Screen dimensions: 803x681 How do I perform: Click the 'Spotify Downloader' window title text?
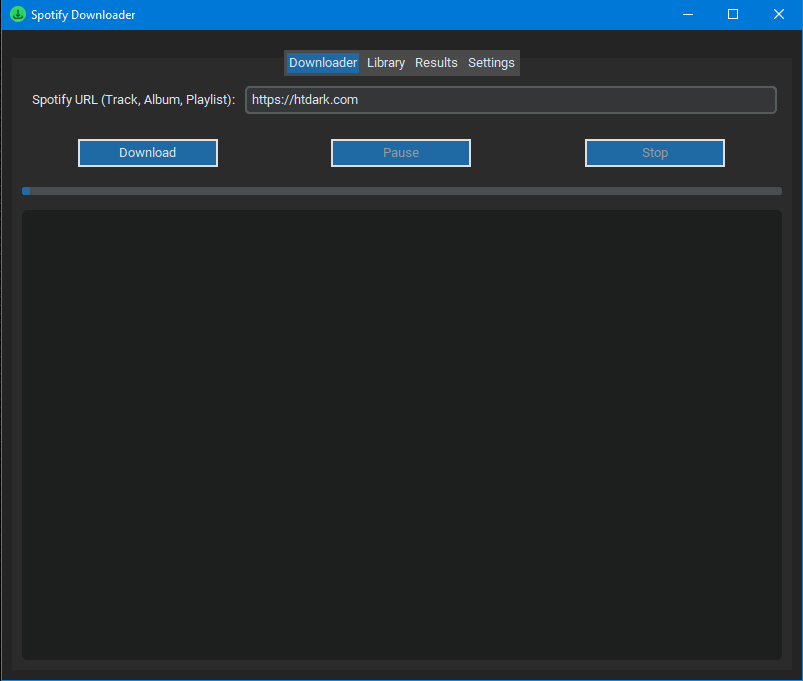(83, 15)
